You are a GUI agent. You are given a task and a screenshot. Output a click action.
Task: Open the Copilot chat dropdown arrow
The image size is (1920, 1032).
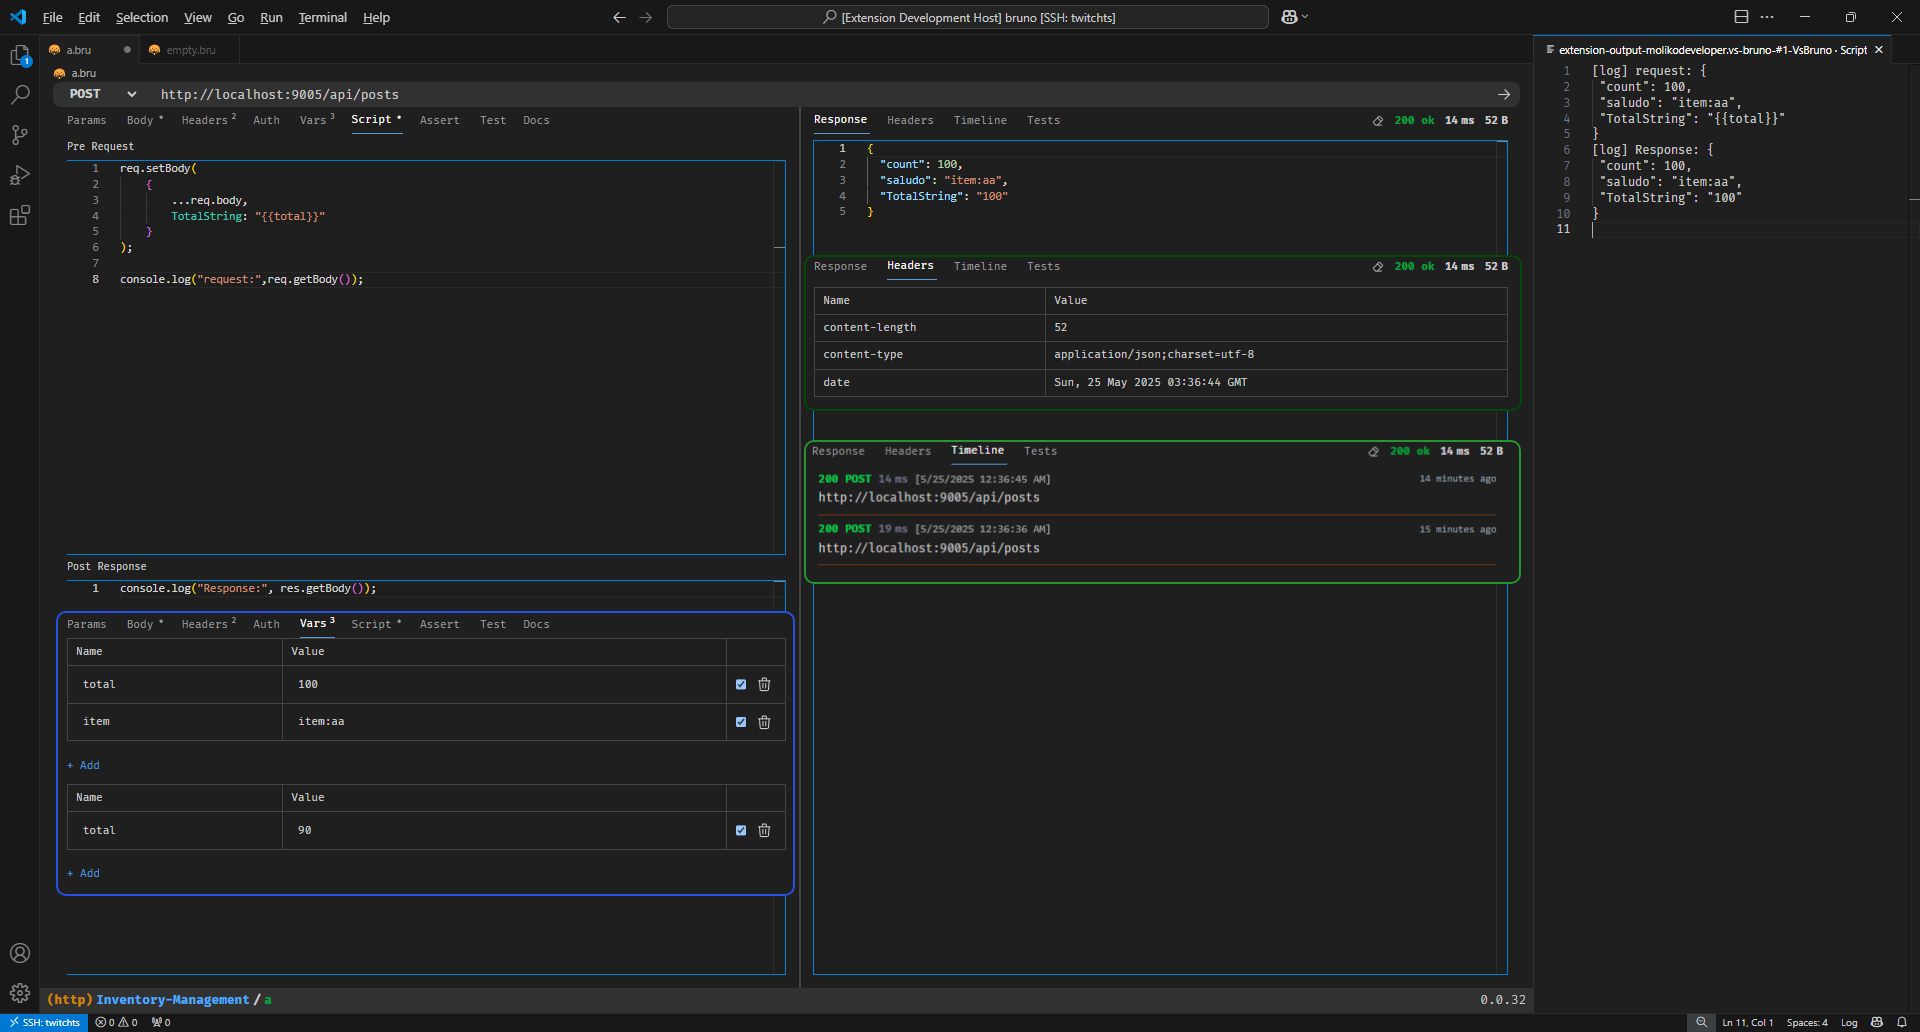pyautogui.click(x=1305, y=17)
